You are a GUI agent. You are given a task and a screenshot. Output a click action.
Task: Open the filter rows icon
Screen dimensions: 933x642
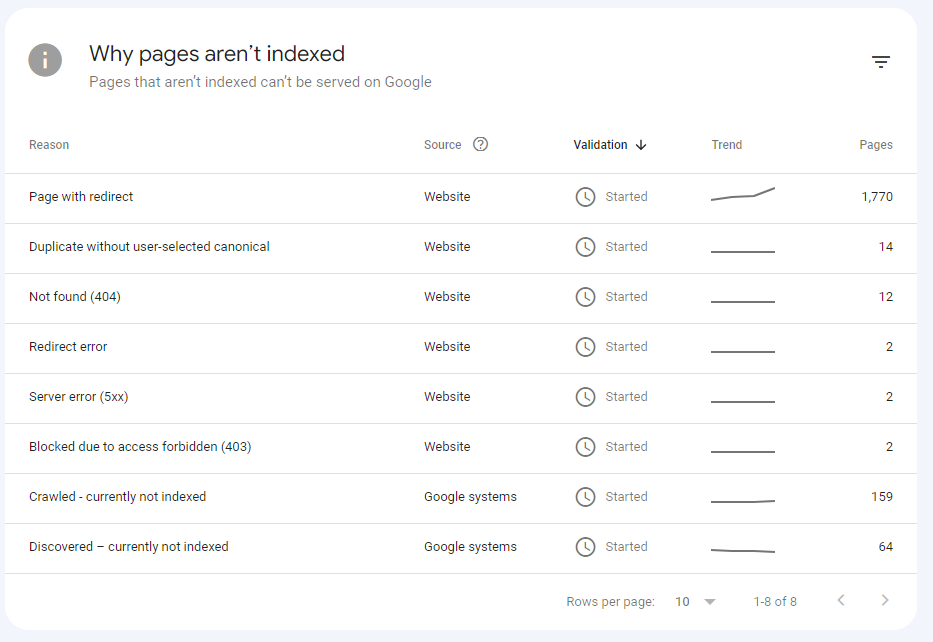pyautogui.click(x=880, y=62)
